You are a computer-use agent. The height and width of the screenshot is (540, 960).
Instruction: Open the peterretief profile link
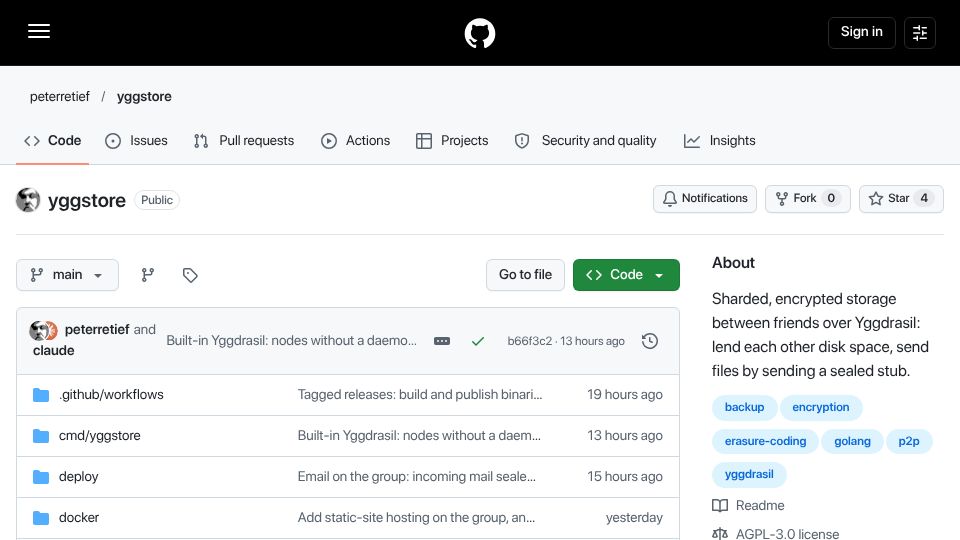[59, 97]
